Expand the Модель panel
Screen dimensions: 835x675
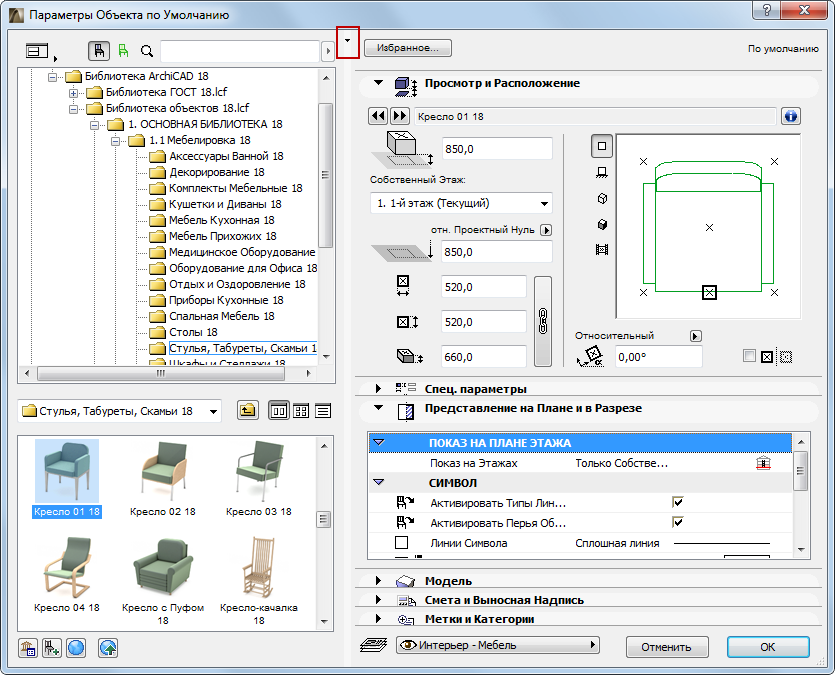point(379,581)
